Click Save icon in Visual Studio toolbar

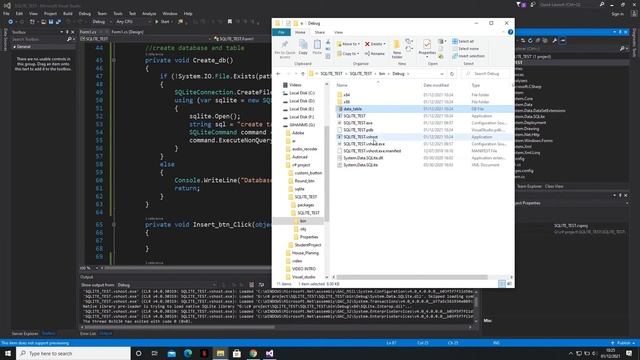51,22
